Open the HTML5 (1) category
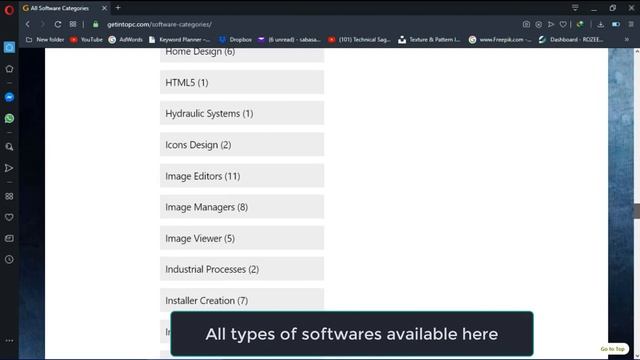 pos(242,82)
